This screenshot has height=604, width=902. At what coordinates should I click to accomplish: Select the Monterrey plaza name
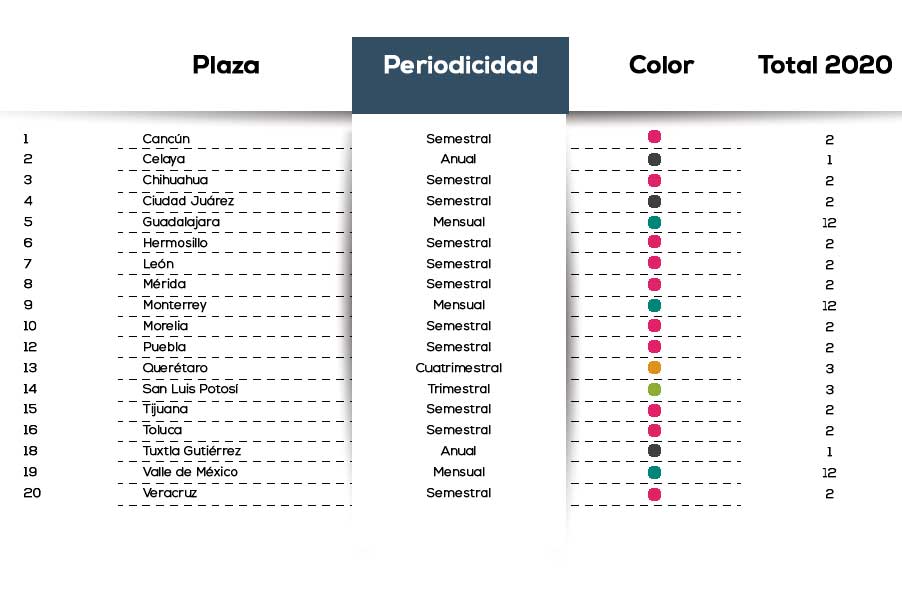174,305
